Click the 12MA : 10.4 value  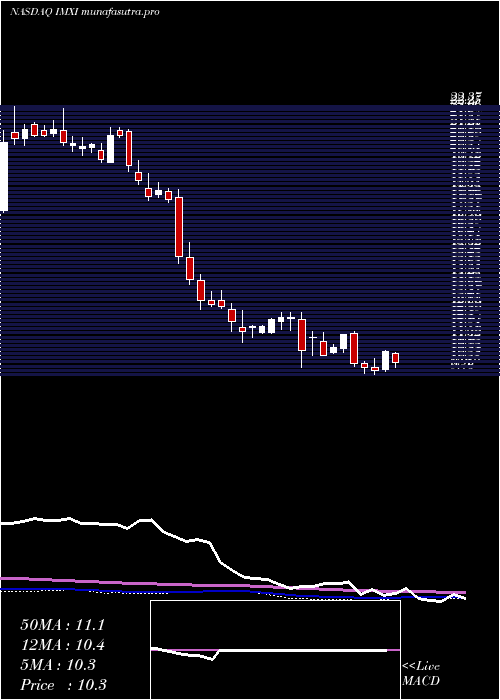tap(62, 645)
